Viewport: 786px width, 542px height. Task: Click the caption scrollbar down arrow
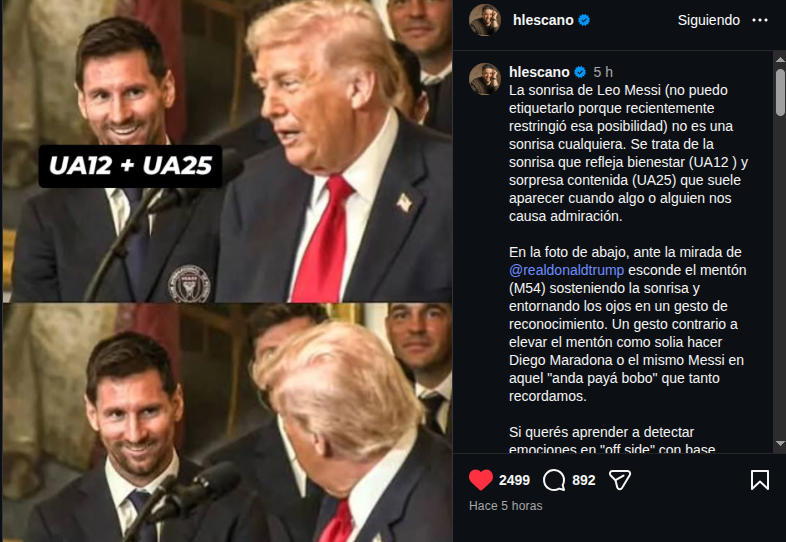(x=780, y=444)
